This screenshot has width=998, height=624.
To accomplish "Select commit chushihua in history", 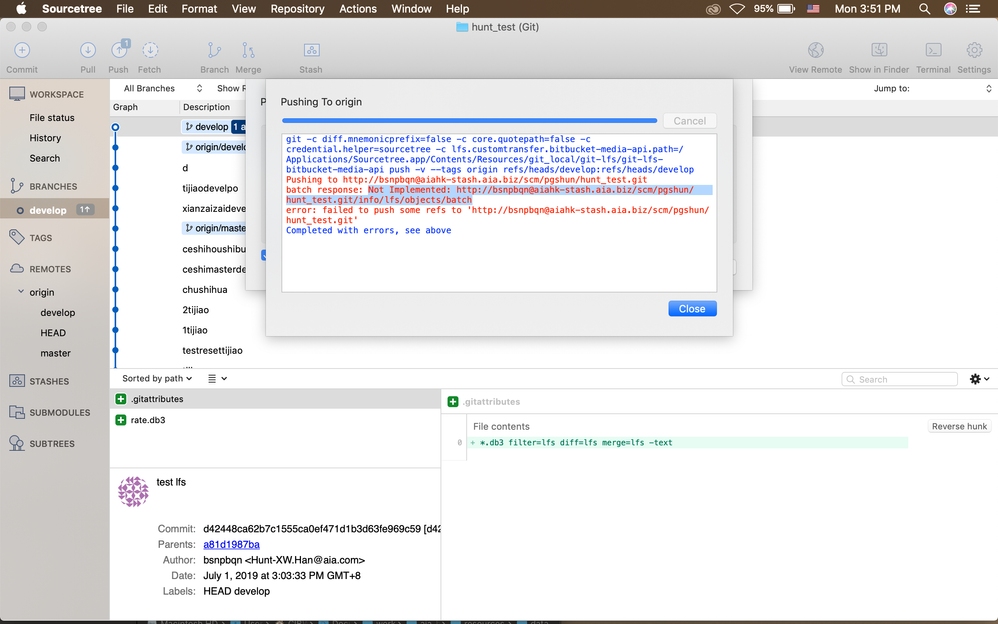I will pos(204,290).
